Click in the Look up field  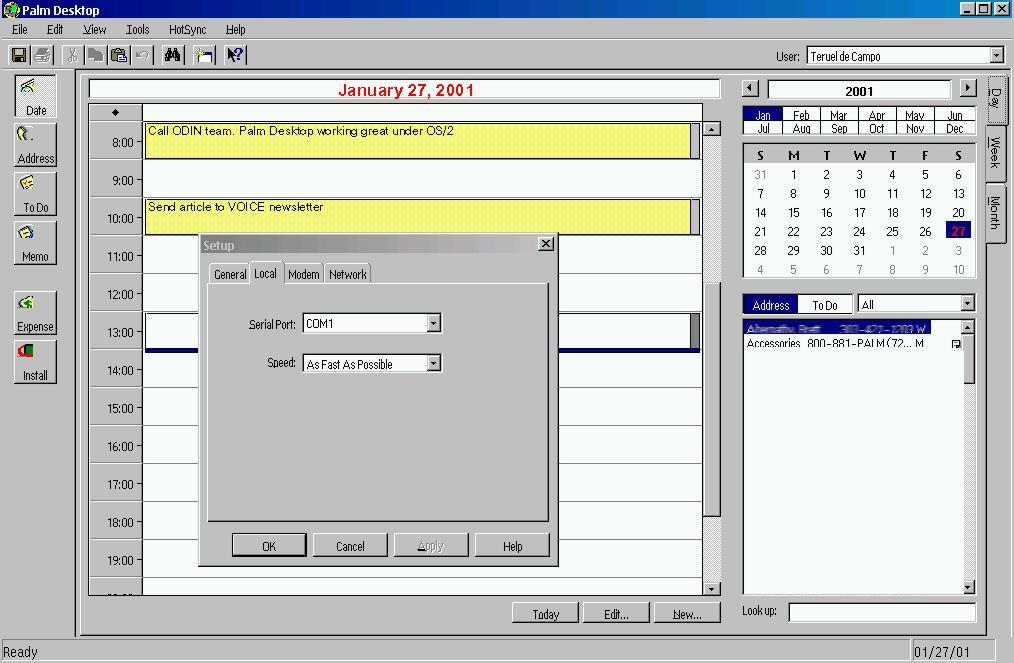pos(881,612)
